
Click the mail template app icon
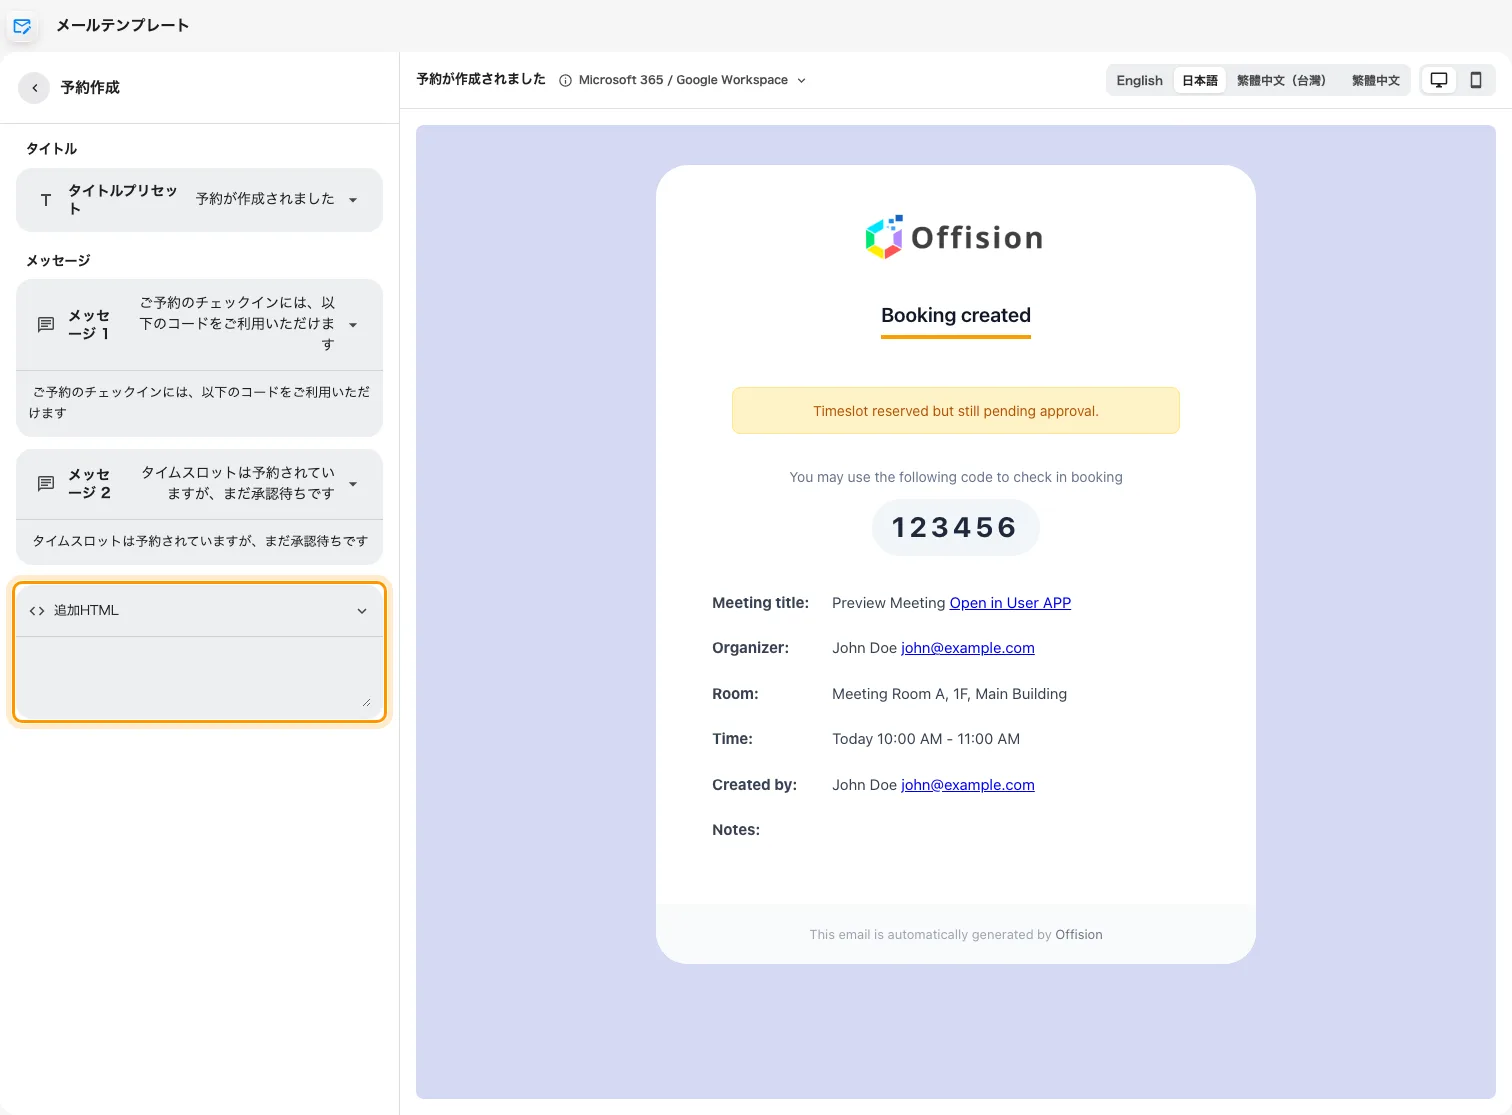tap(22, 26)
